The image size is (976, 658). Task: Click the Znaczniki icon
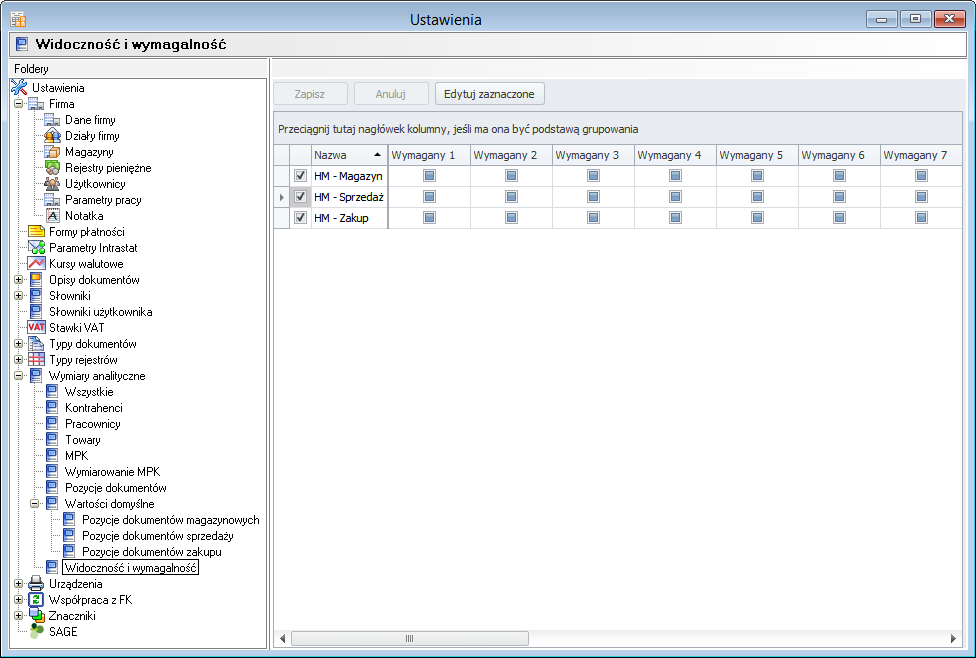click(x=37, y=616)
